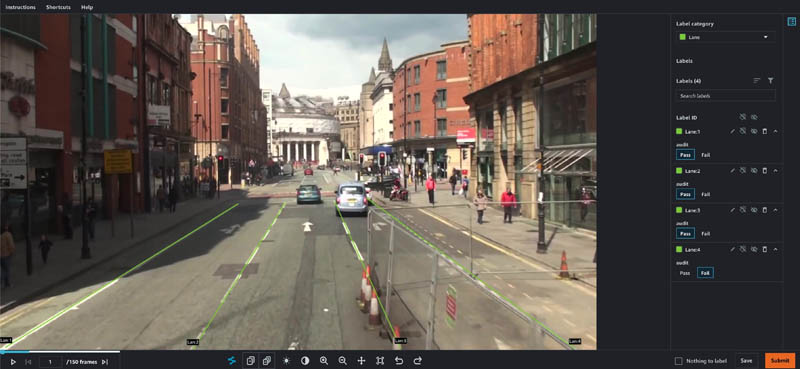The width and height of the screenshot is (800, 369).
Task: Open the brightness adjustment control
Action: 286,361
